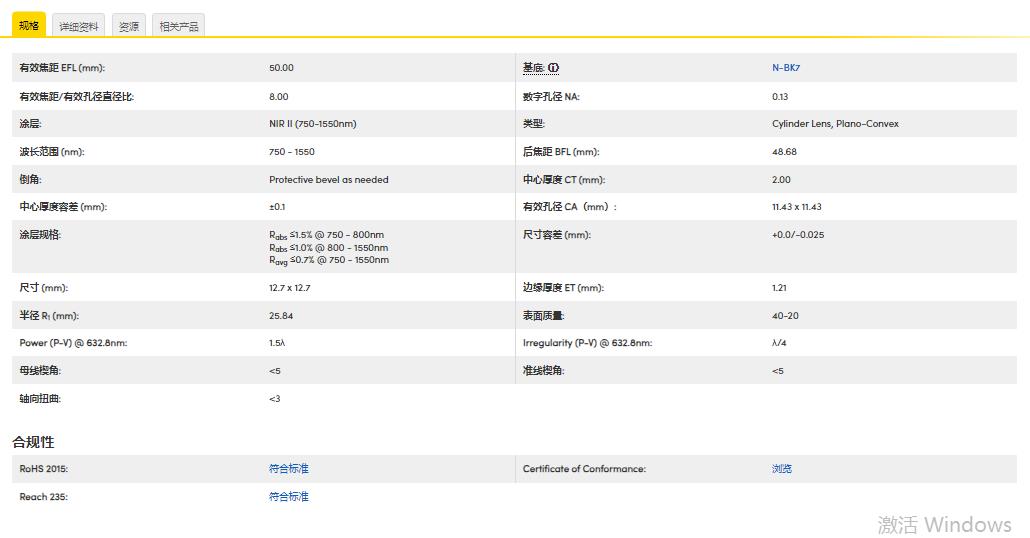Viewport: 1030px width, 538px height.
Task: Click the 表面质量 value 40-20
Action: (x=785, y=315)
